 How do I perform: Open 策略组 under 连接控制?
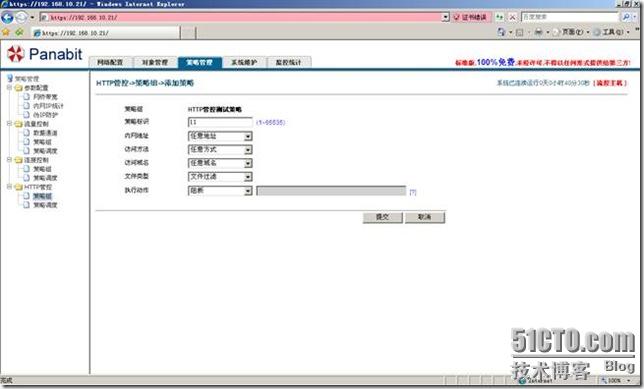pyautogui.click(x=42, y=169)
